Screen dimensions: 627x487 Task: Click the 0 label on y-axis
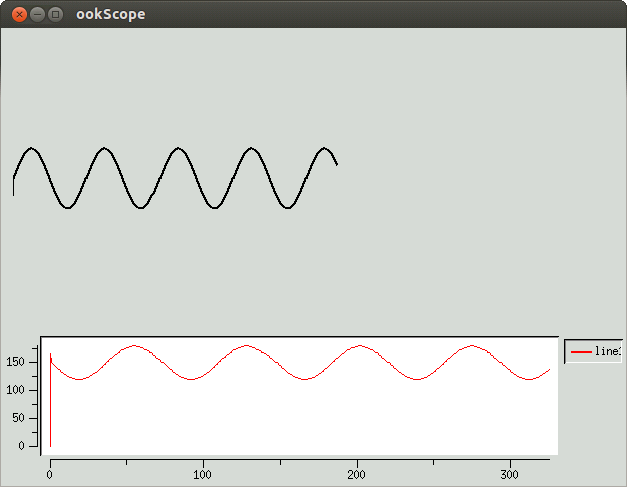(x=22, y=446)
